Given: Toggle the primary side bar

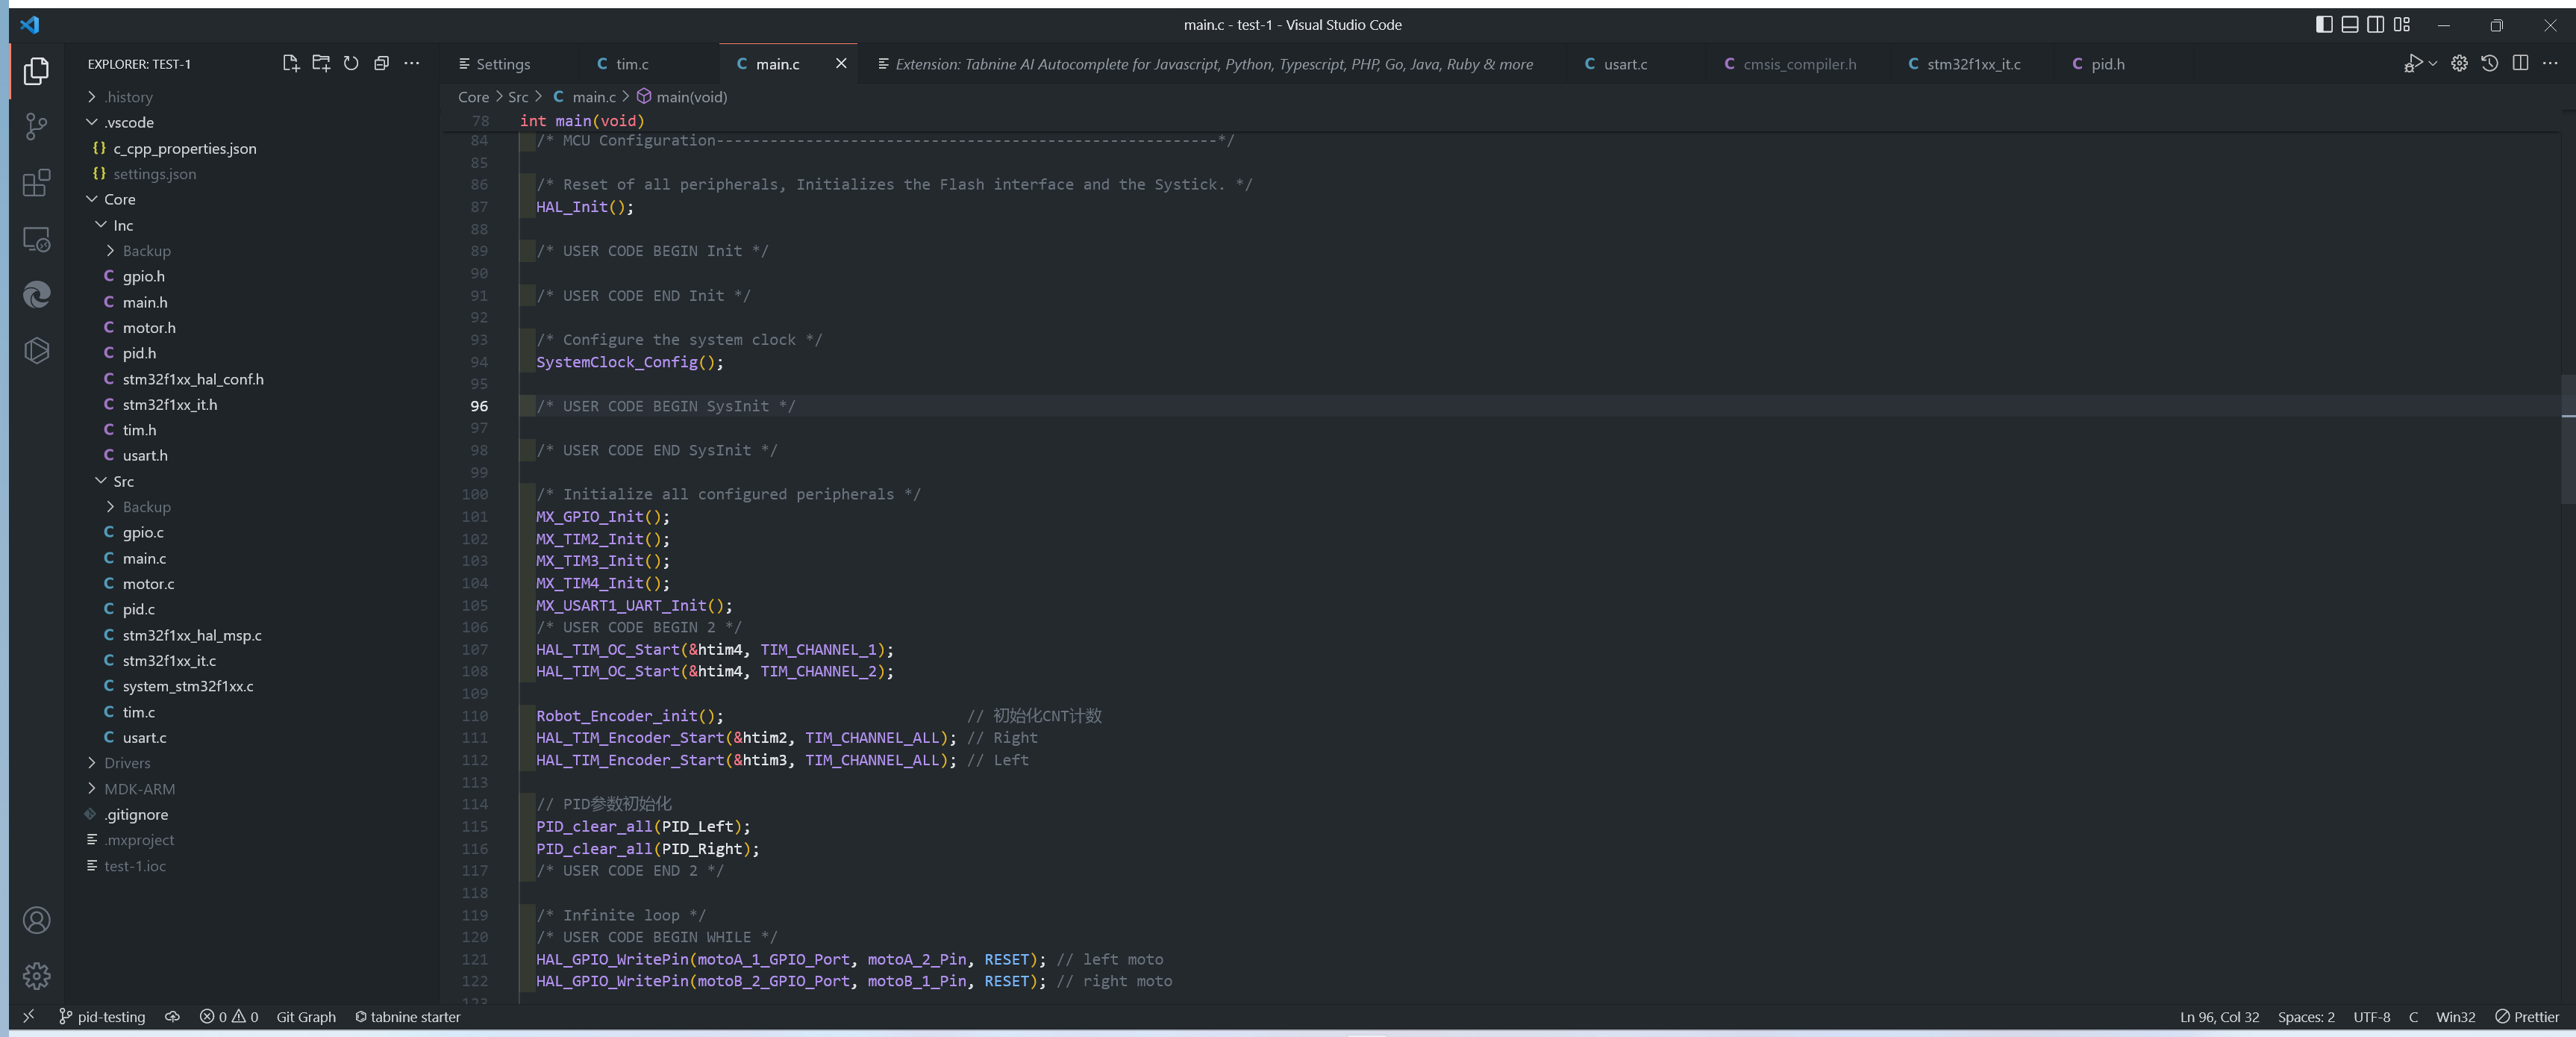Looking at the screenshot, I should coord(2324,24).
